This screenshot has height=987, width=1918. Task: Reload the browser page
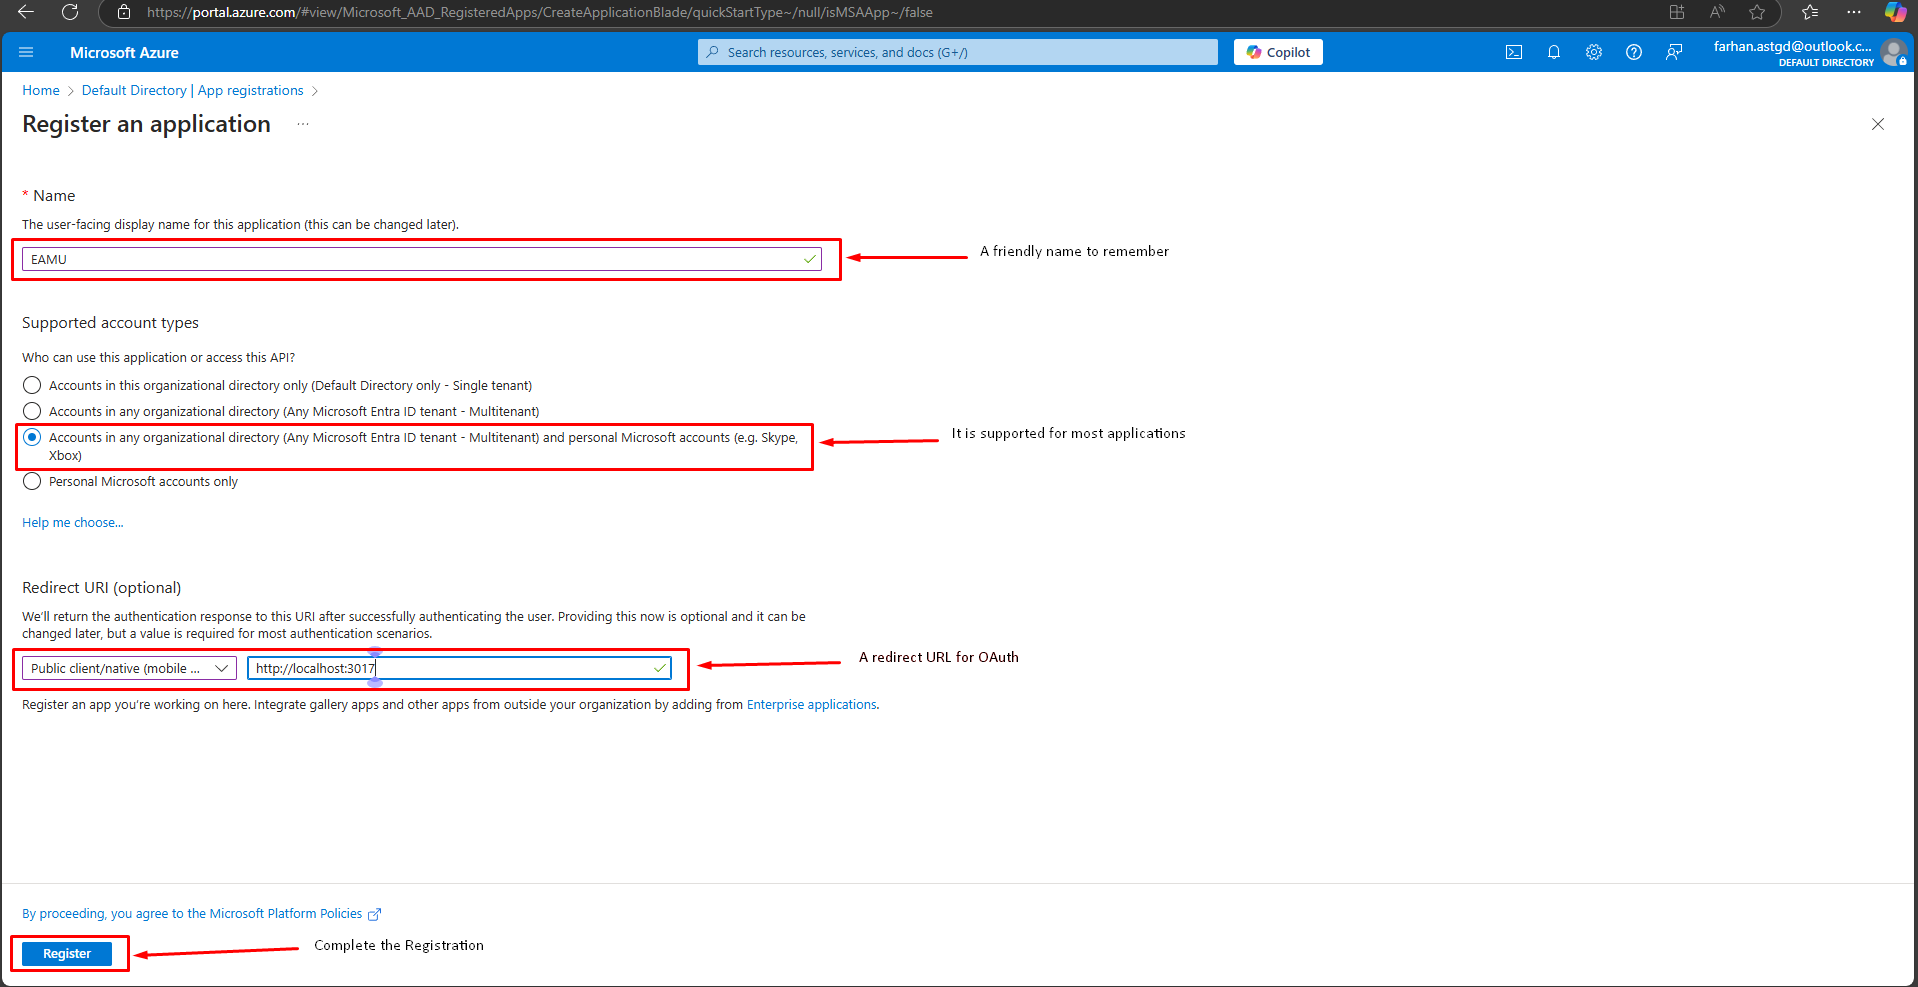70,12
